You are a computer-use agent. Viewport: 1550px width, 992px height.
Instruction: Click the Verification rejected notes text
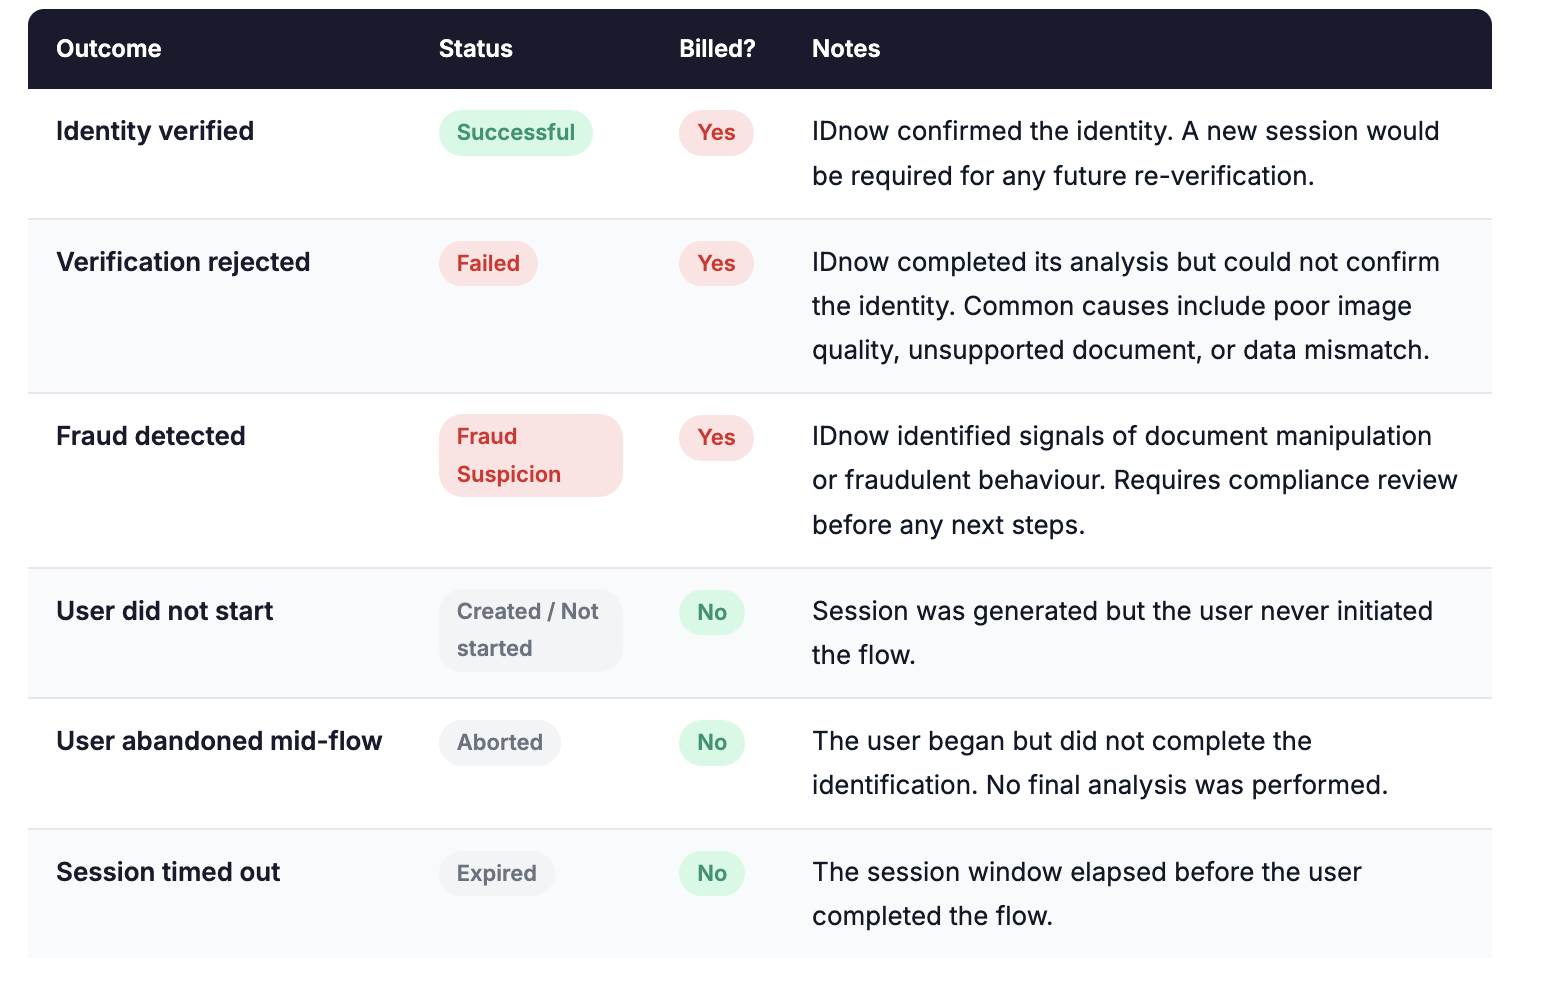1126,306
